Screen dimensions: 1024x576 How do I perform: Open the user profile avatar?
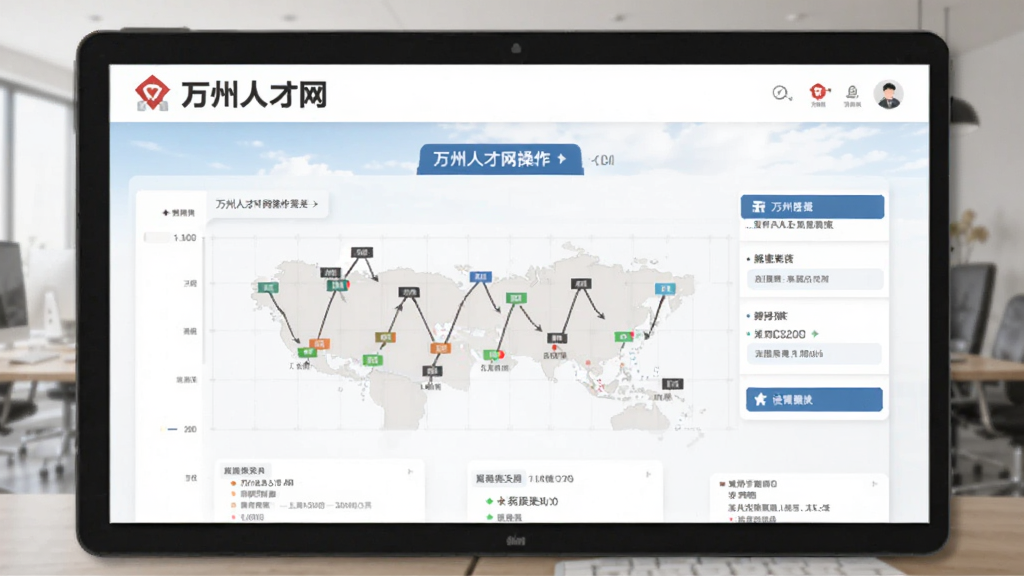click(889, 95)
